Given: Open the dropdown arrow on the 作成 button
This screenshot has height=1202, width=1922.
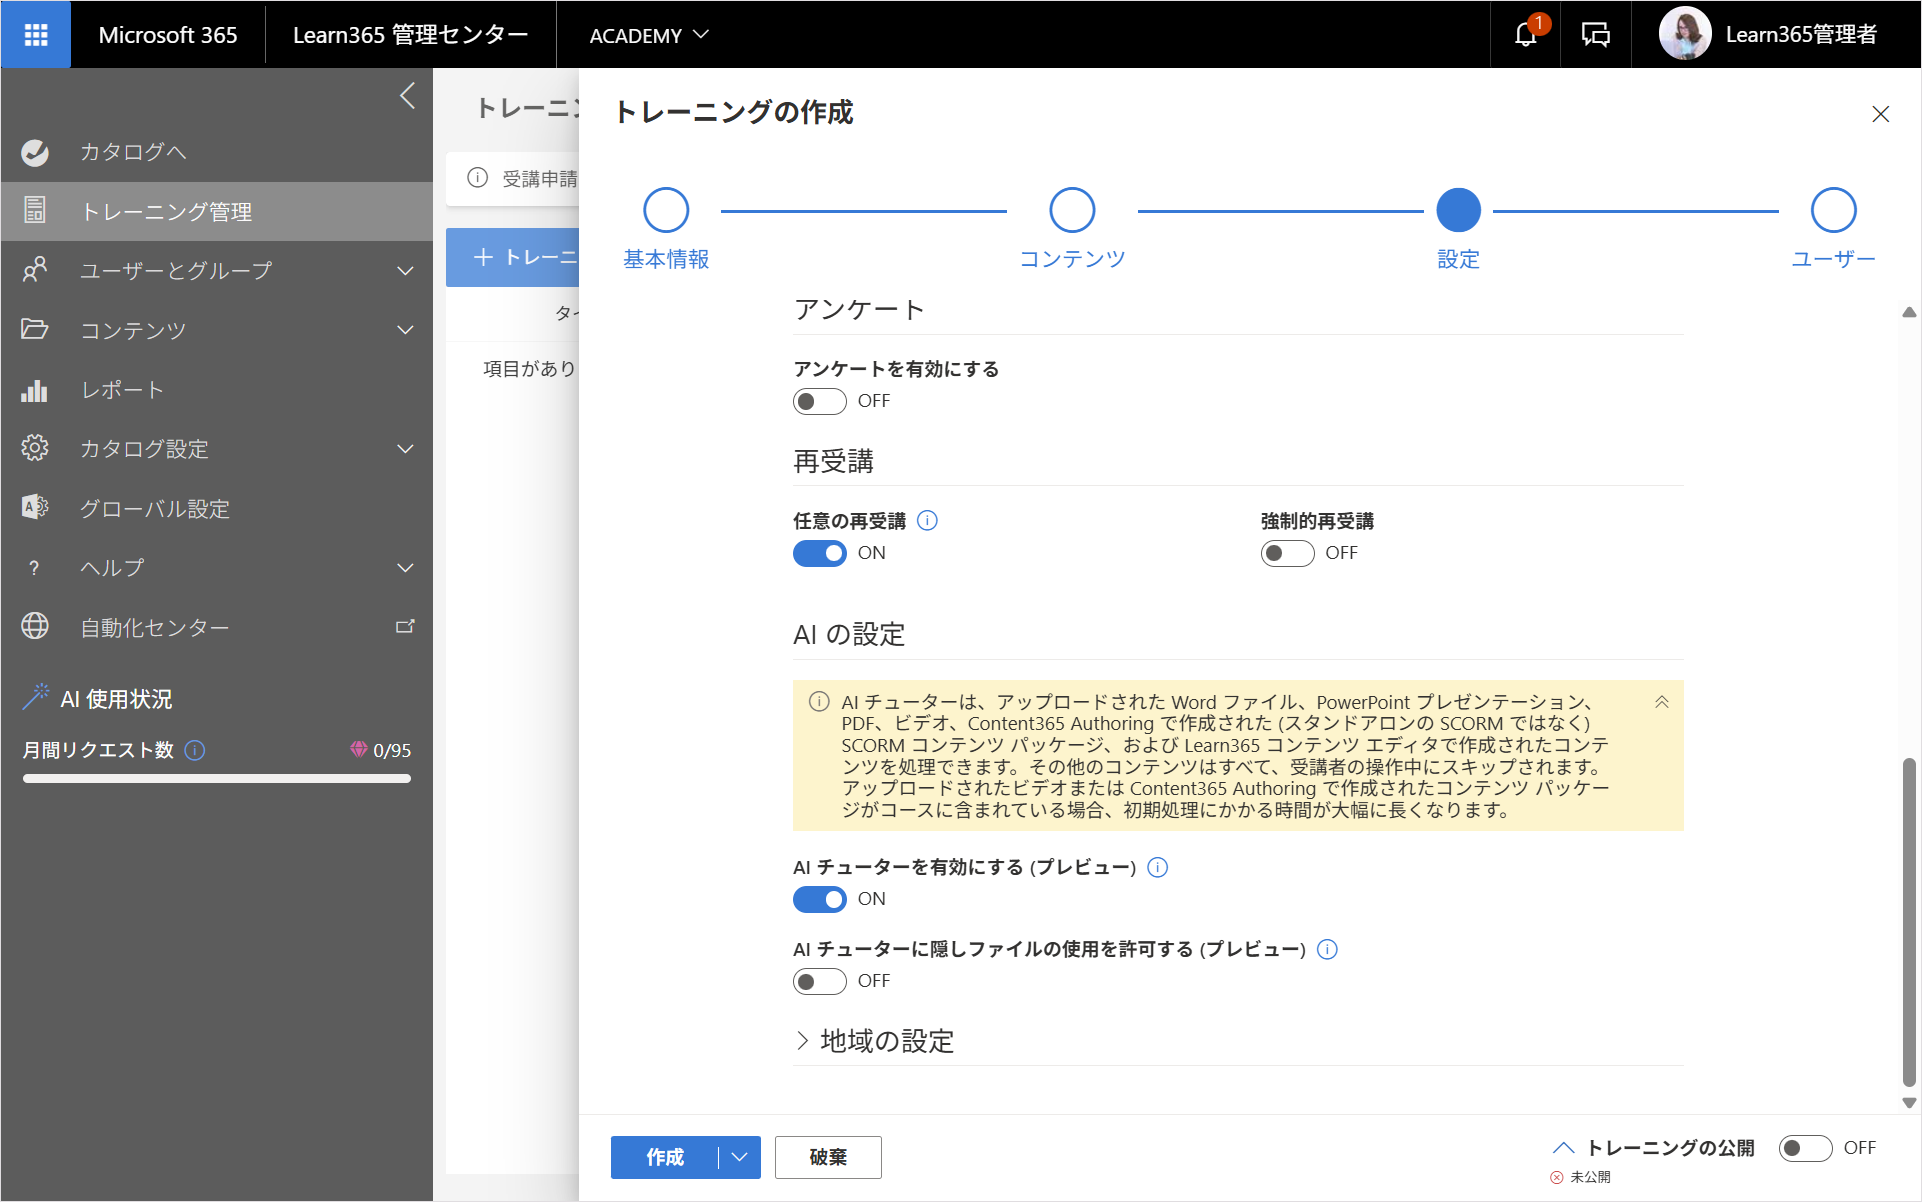Looking at the screenshot, I should (739, 1157).
